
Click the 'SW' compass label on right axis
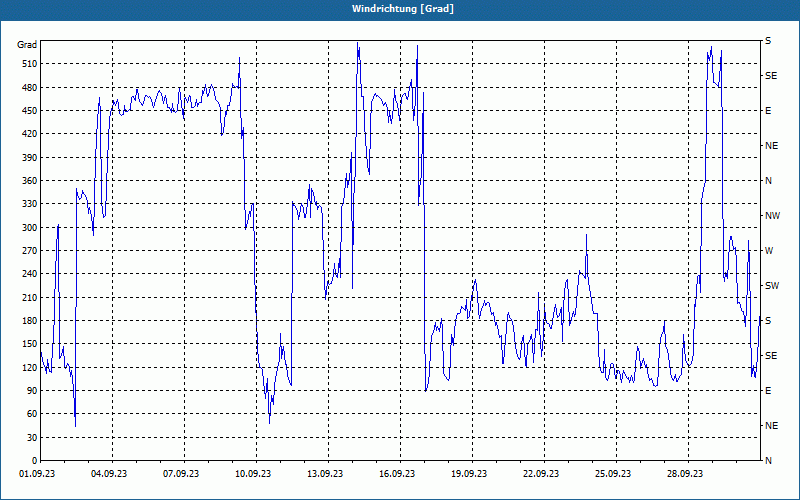click(x=772, y=286)
